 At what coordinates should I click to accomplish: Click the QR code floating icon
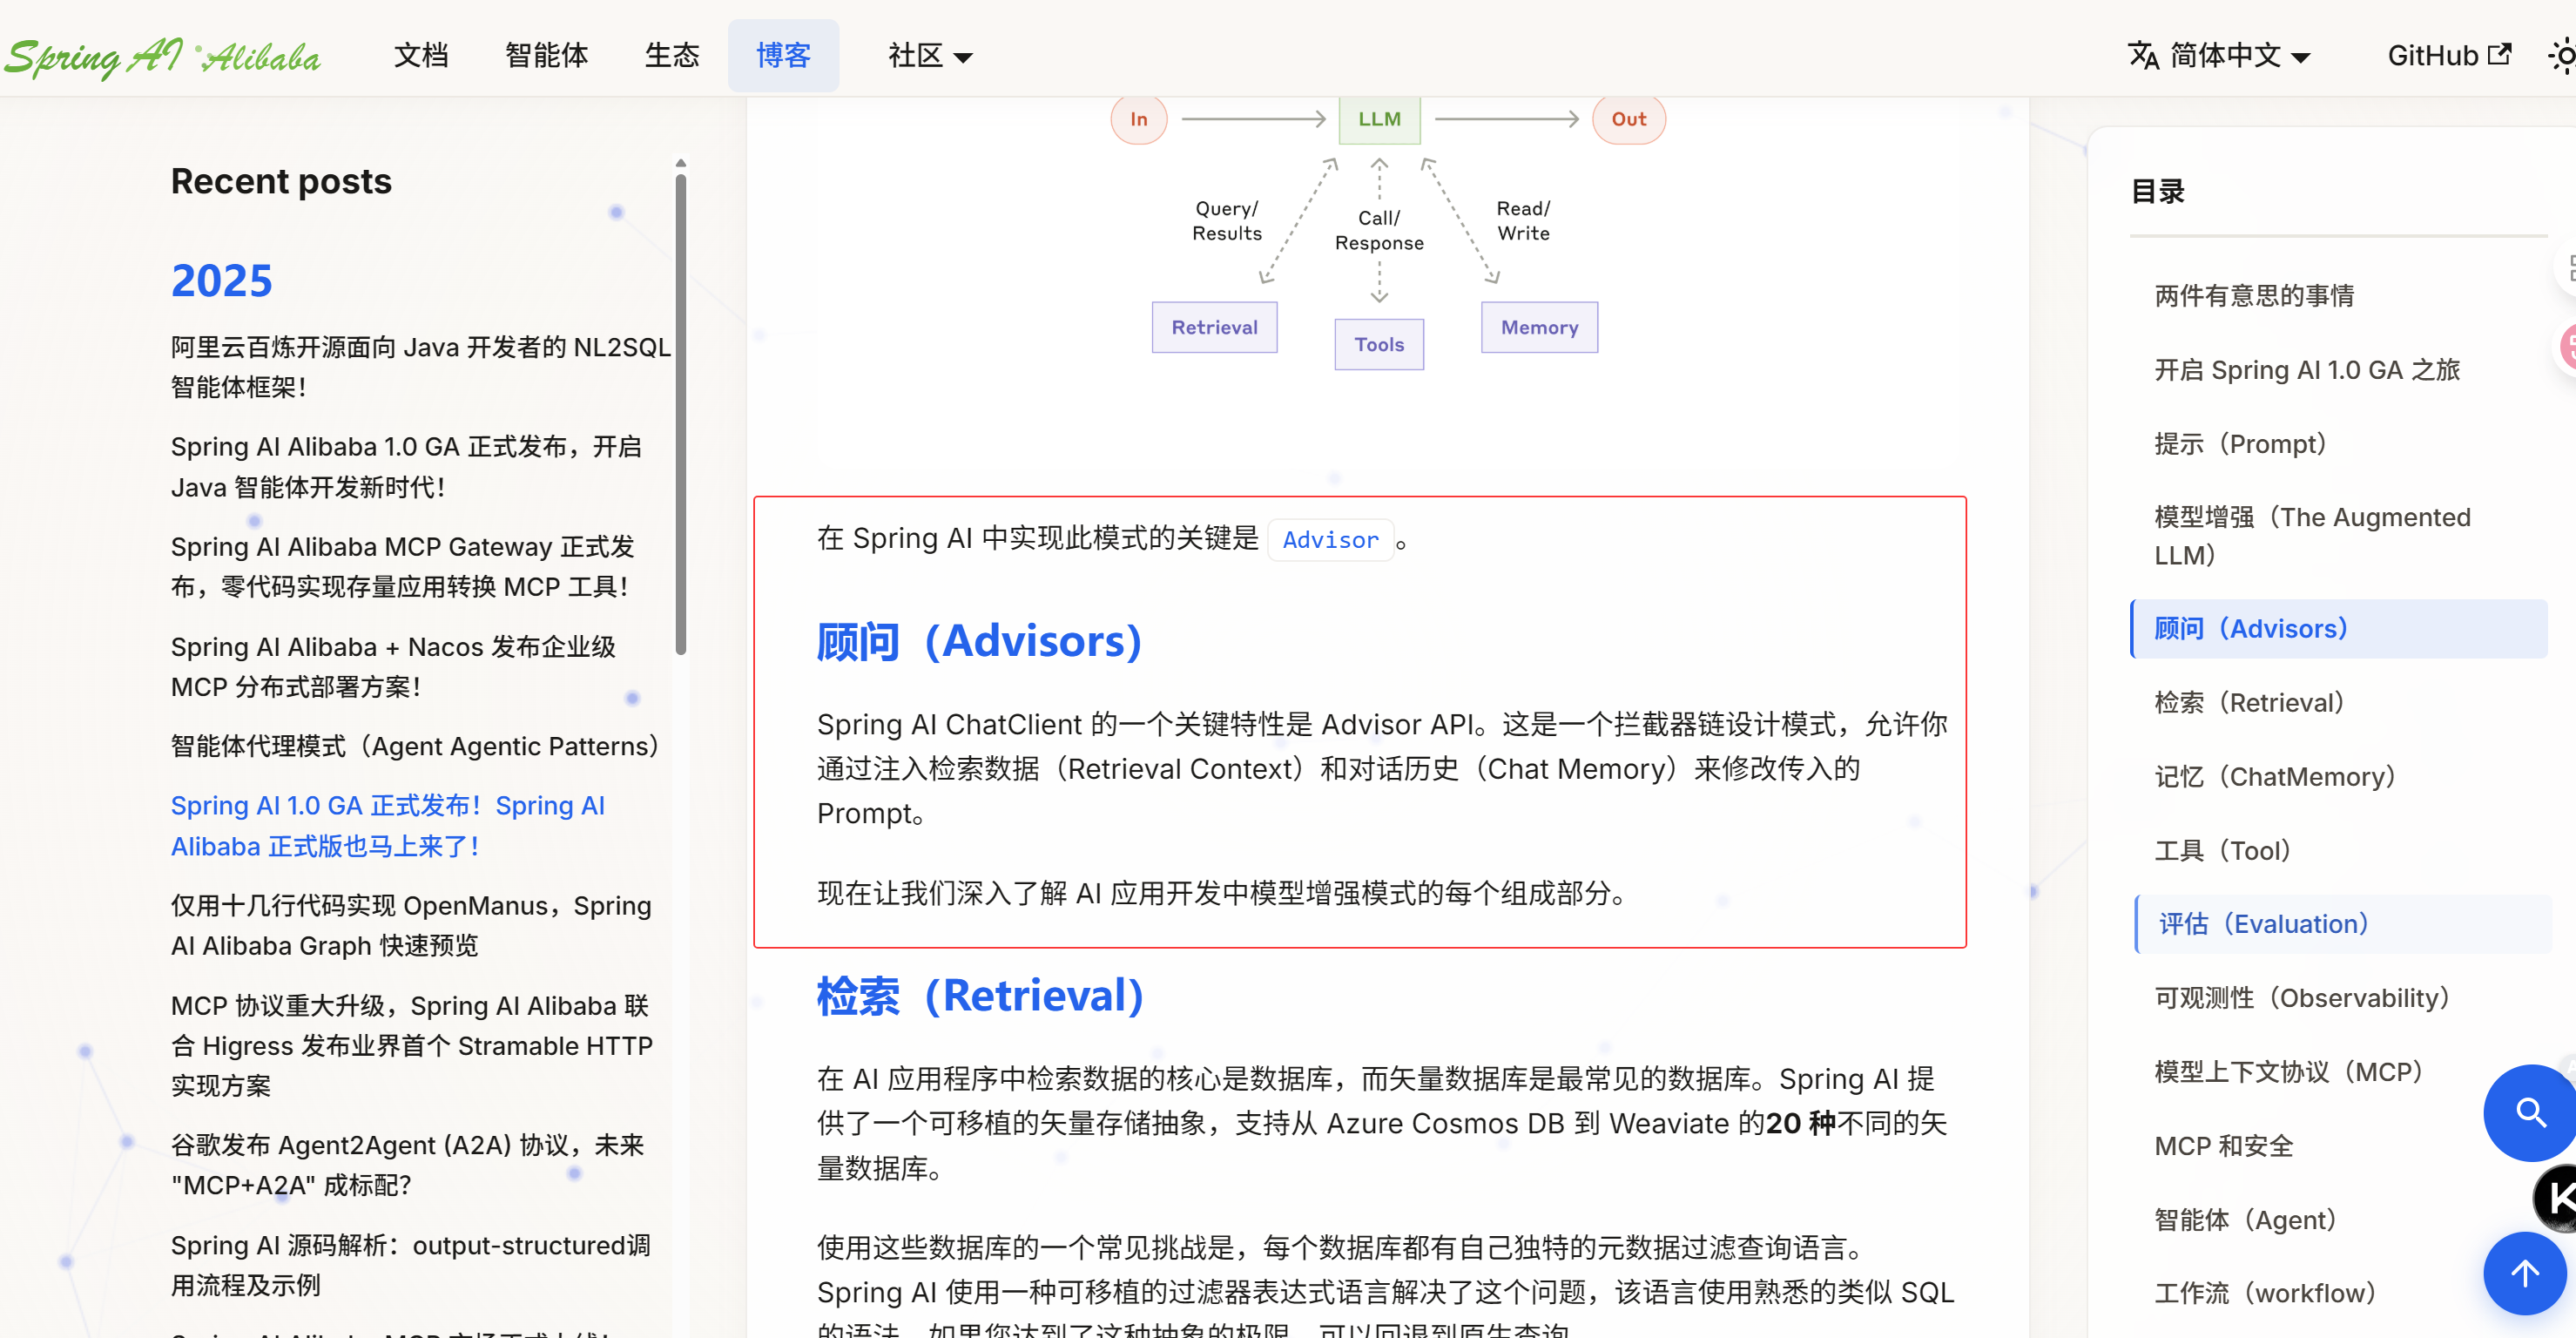click(2568, 267)
